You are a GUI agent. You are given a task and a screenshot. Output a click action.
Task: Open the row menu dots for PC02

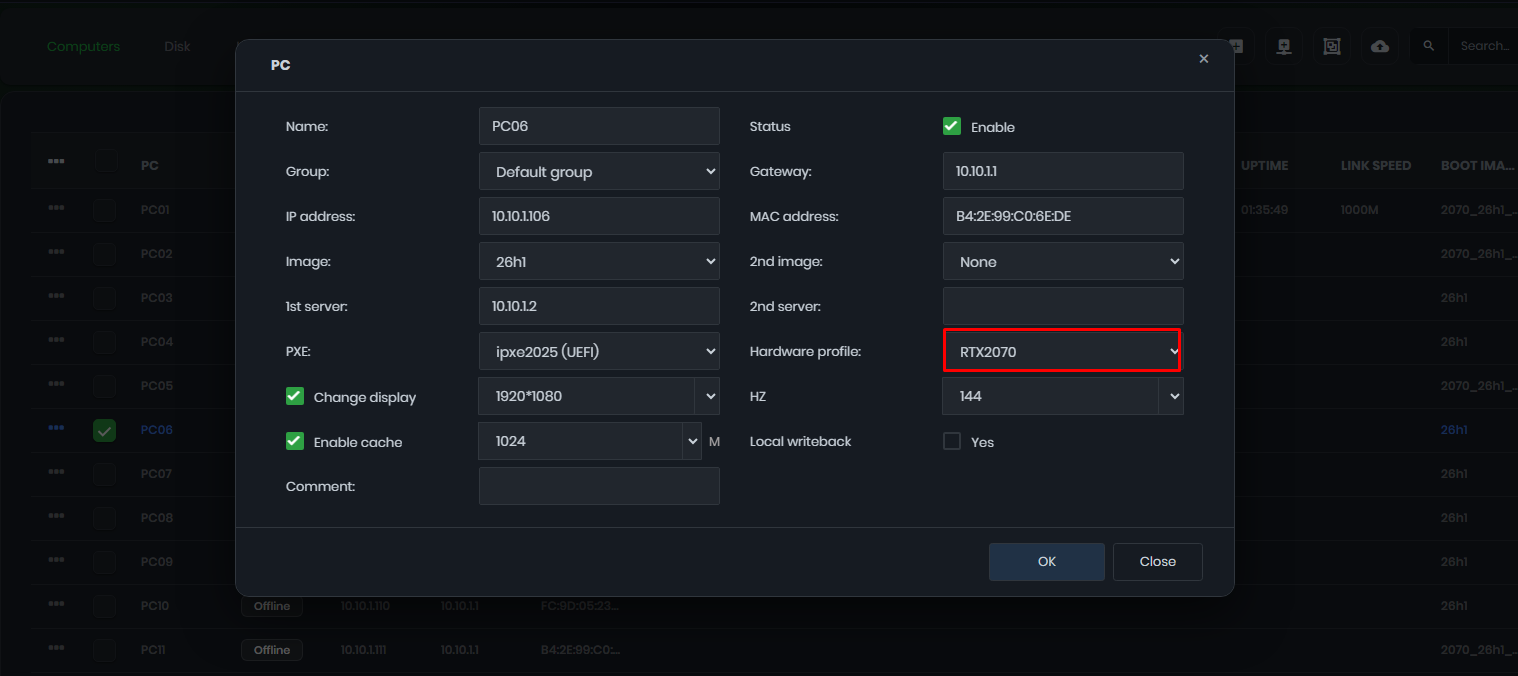[56, 251]
